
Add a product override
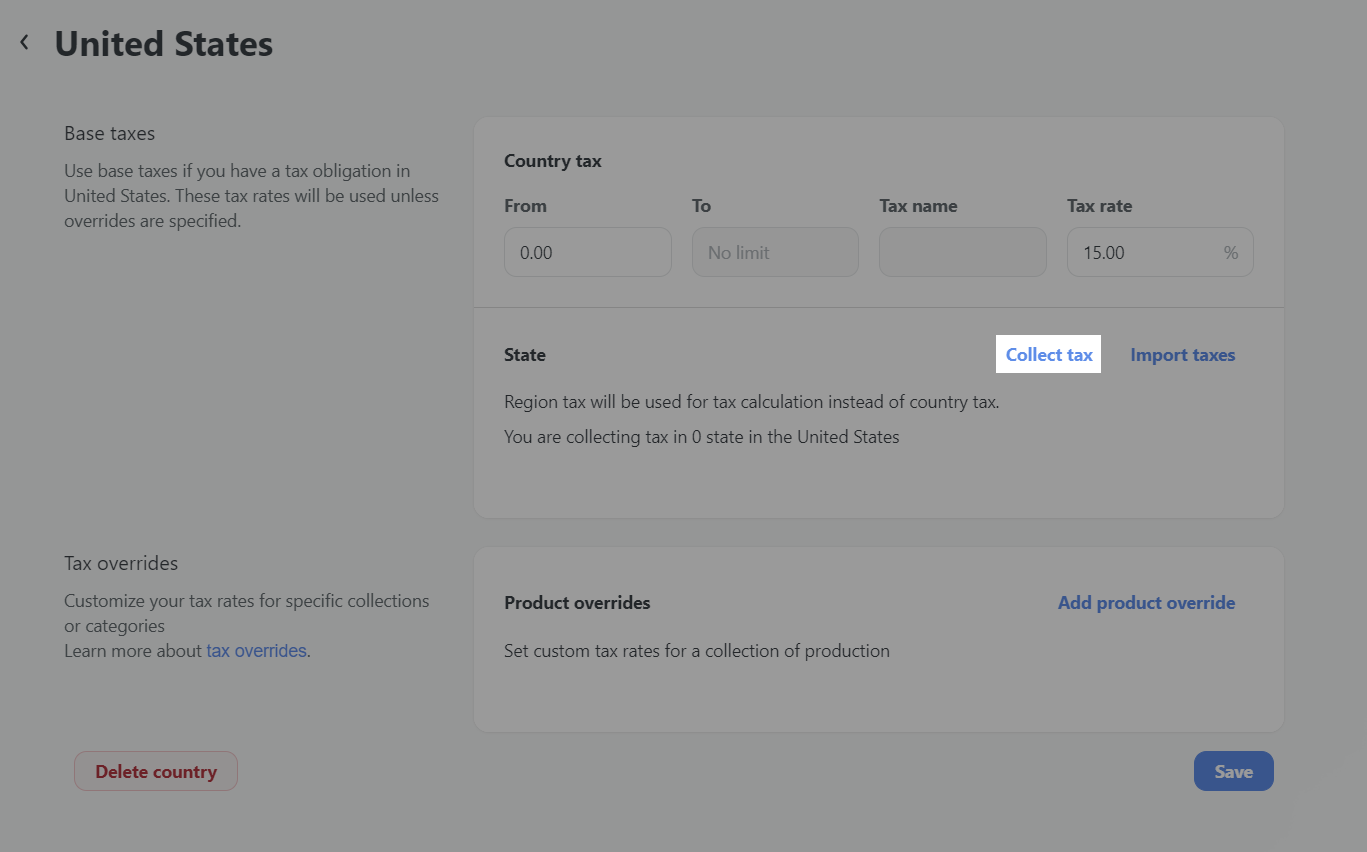(x=1146, y=603)
